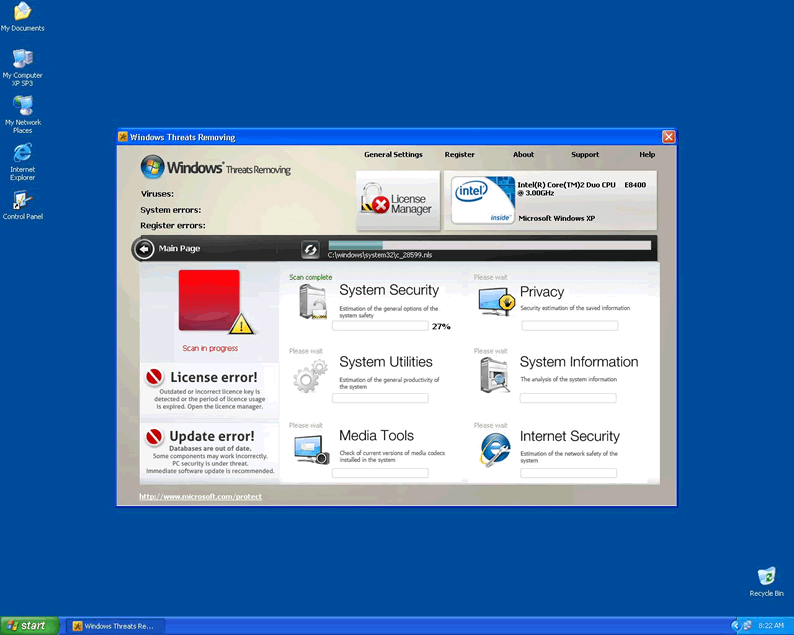Select the System Utilities gears icon

[311, 376]
